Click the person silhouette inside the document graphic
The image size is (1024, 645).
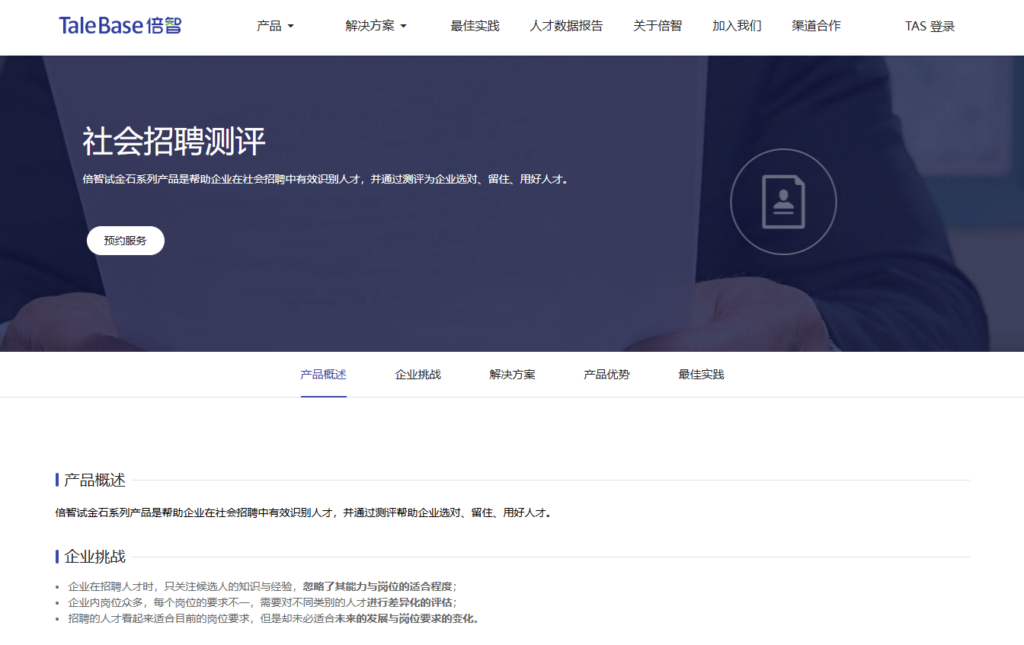pos(784,198)
